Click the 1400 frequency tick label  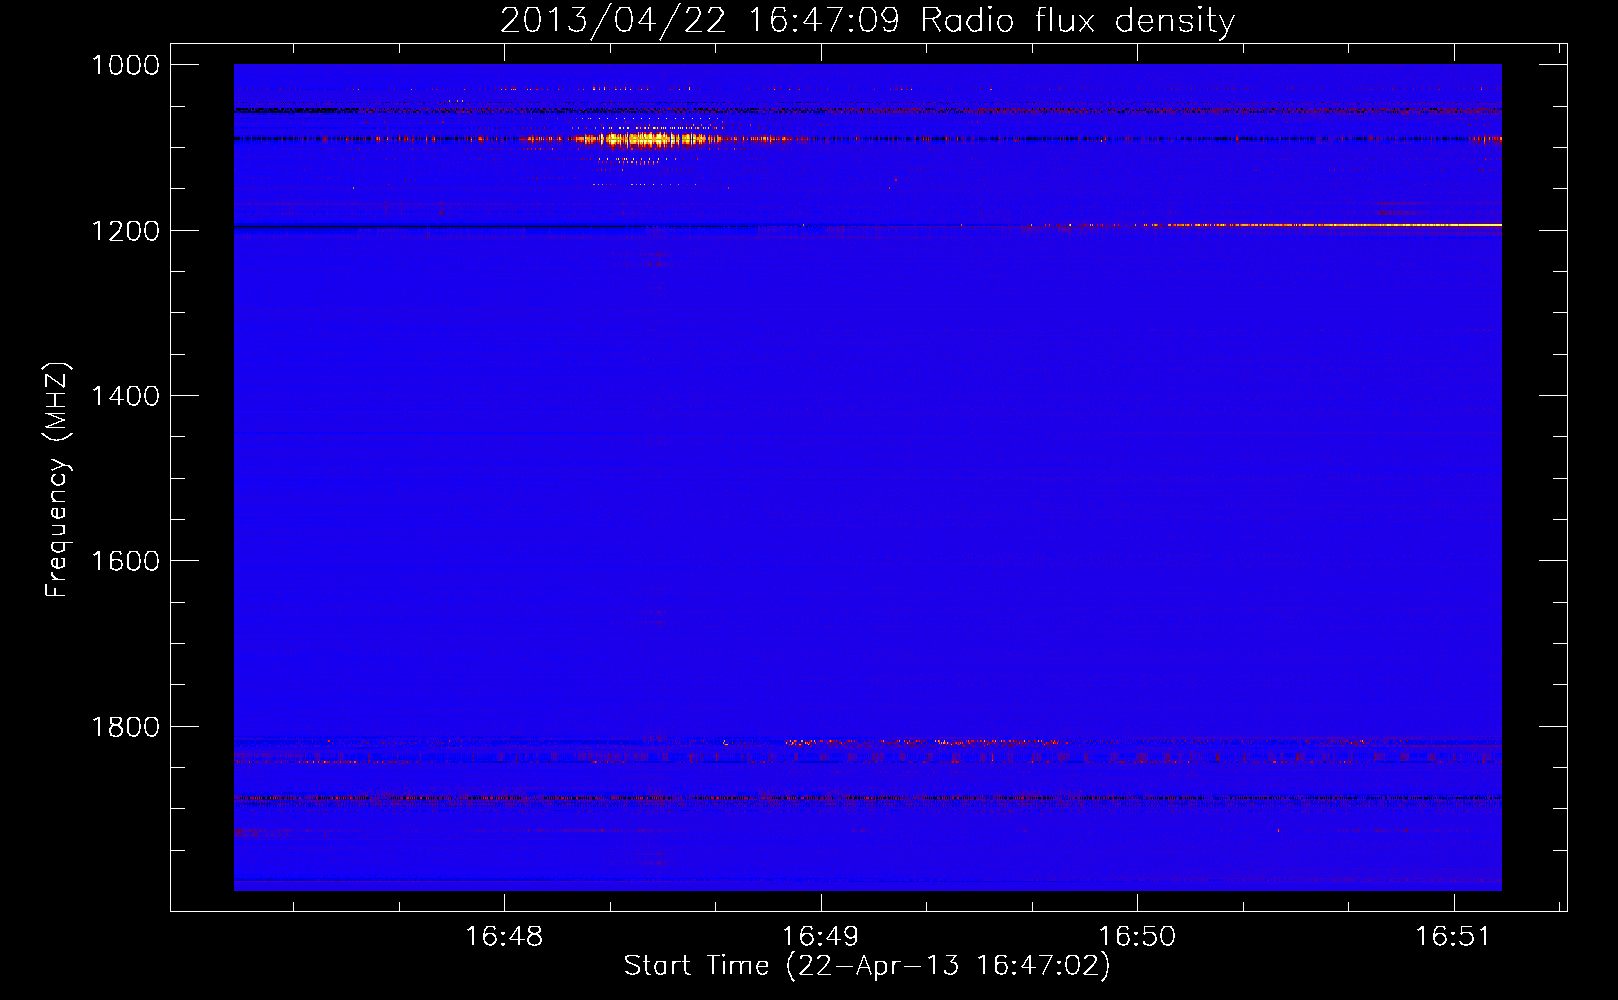pos(125,396)
